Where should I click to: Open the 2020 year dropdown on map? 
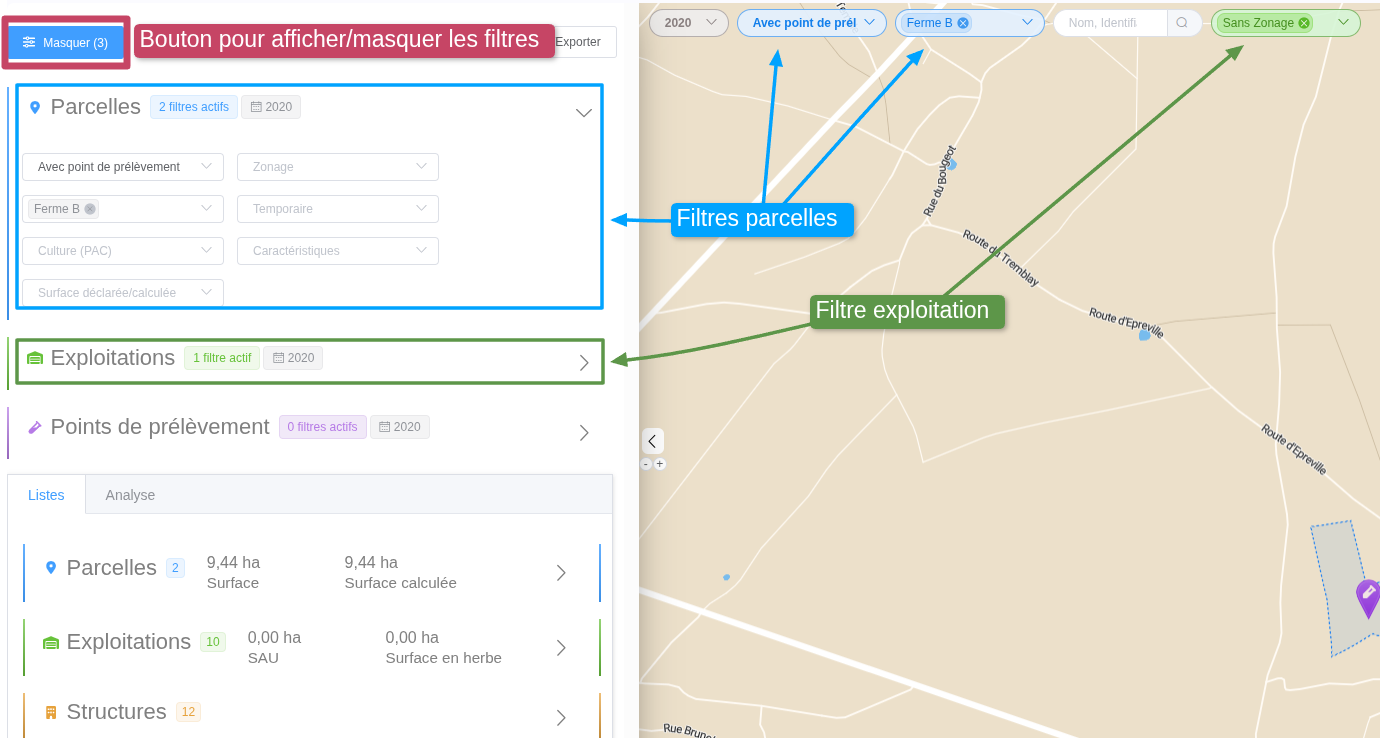click(688, 23)
